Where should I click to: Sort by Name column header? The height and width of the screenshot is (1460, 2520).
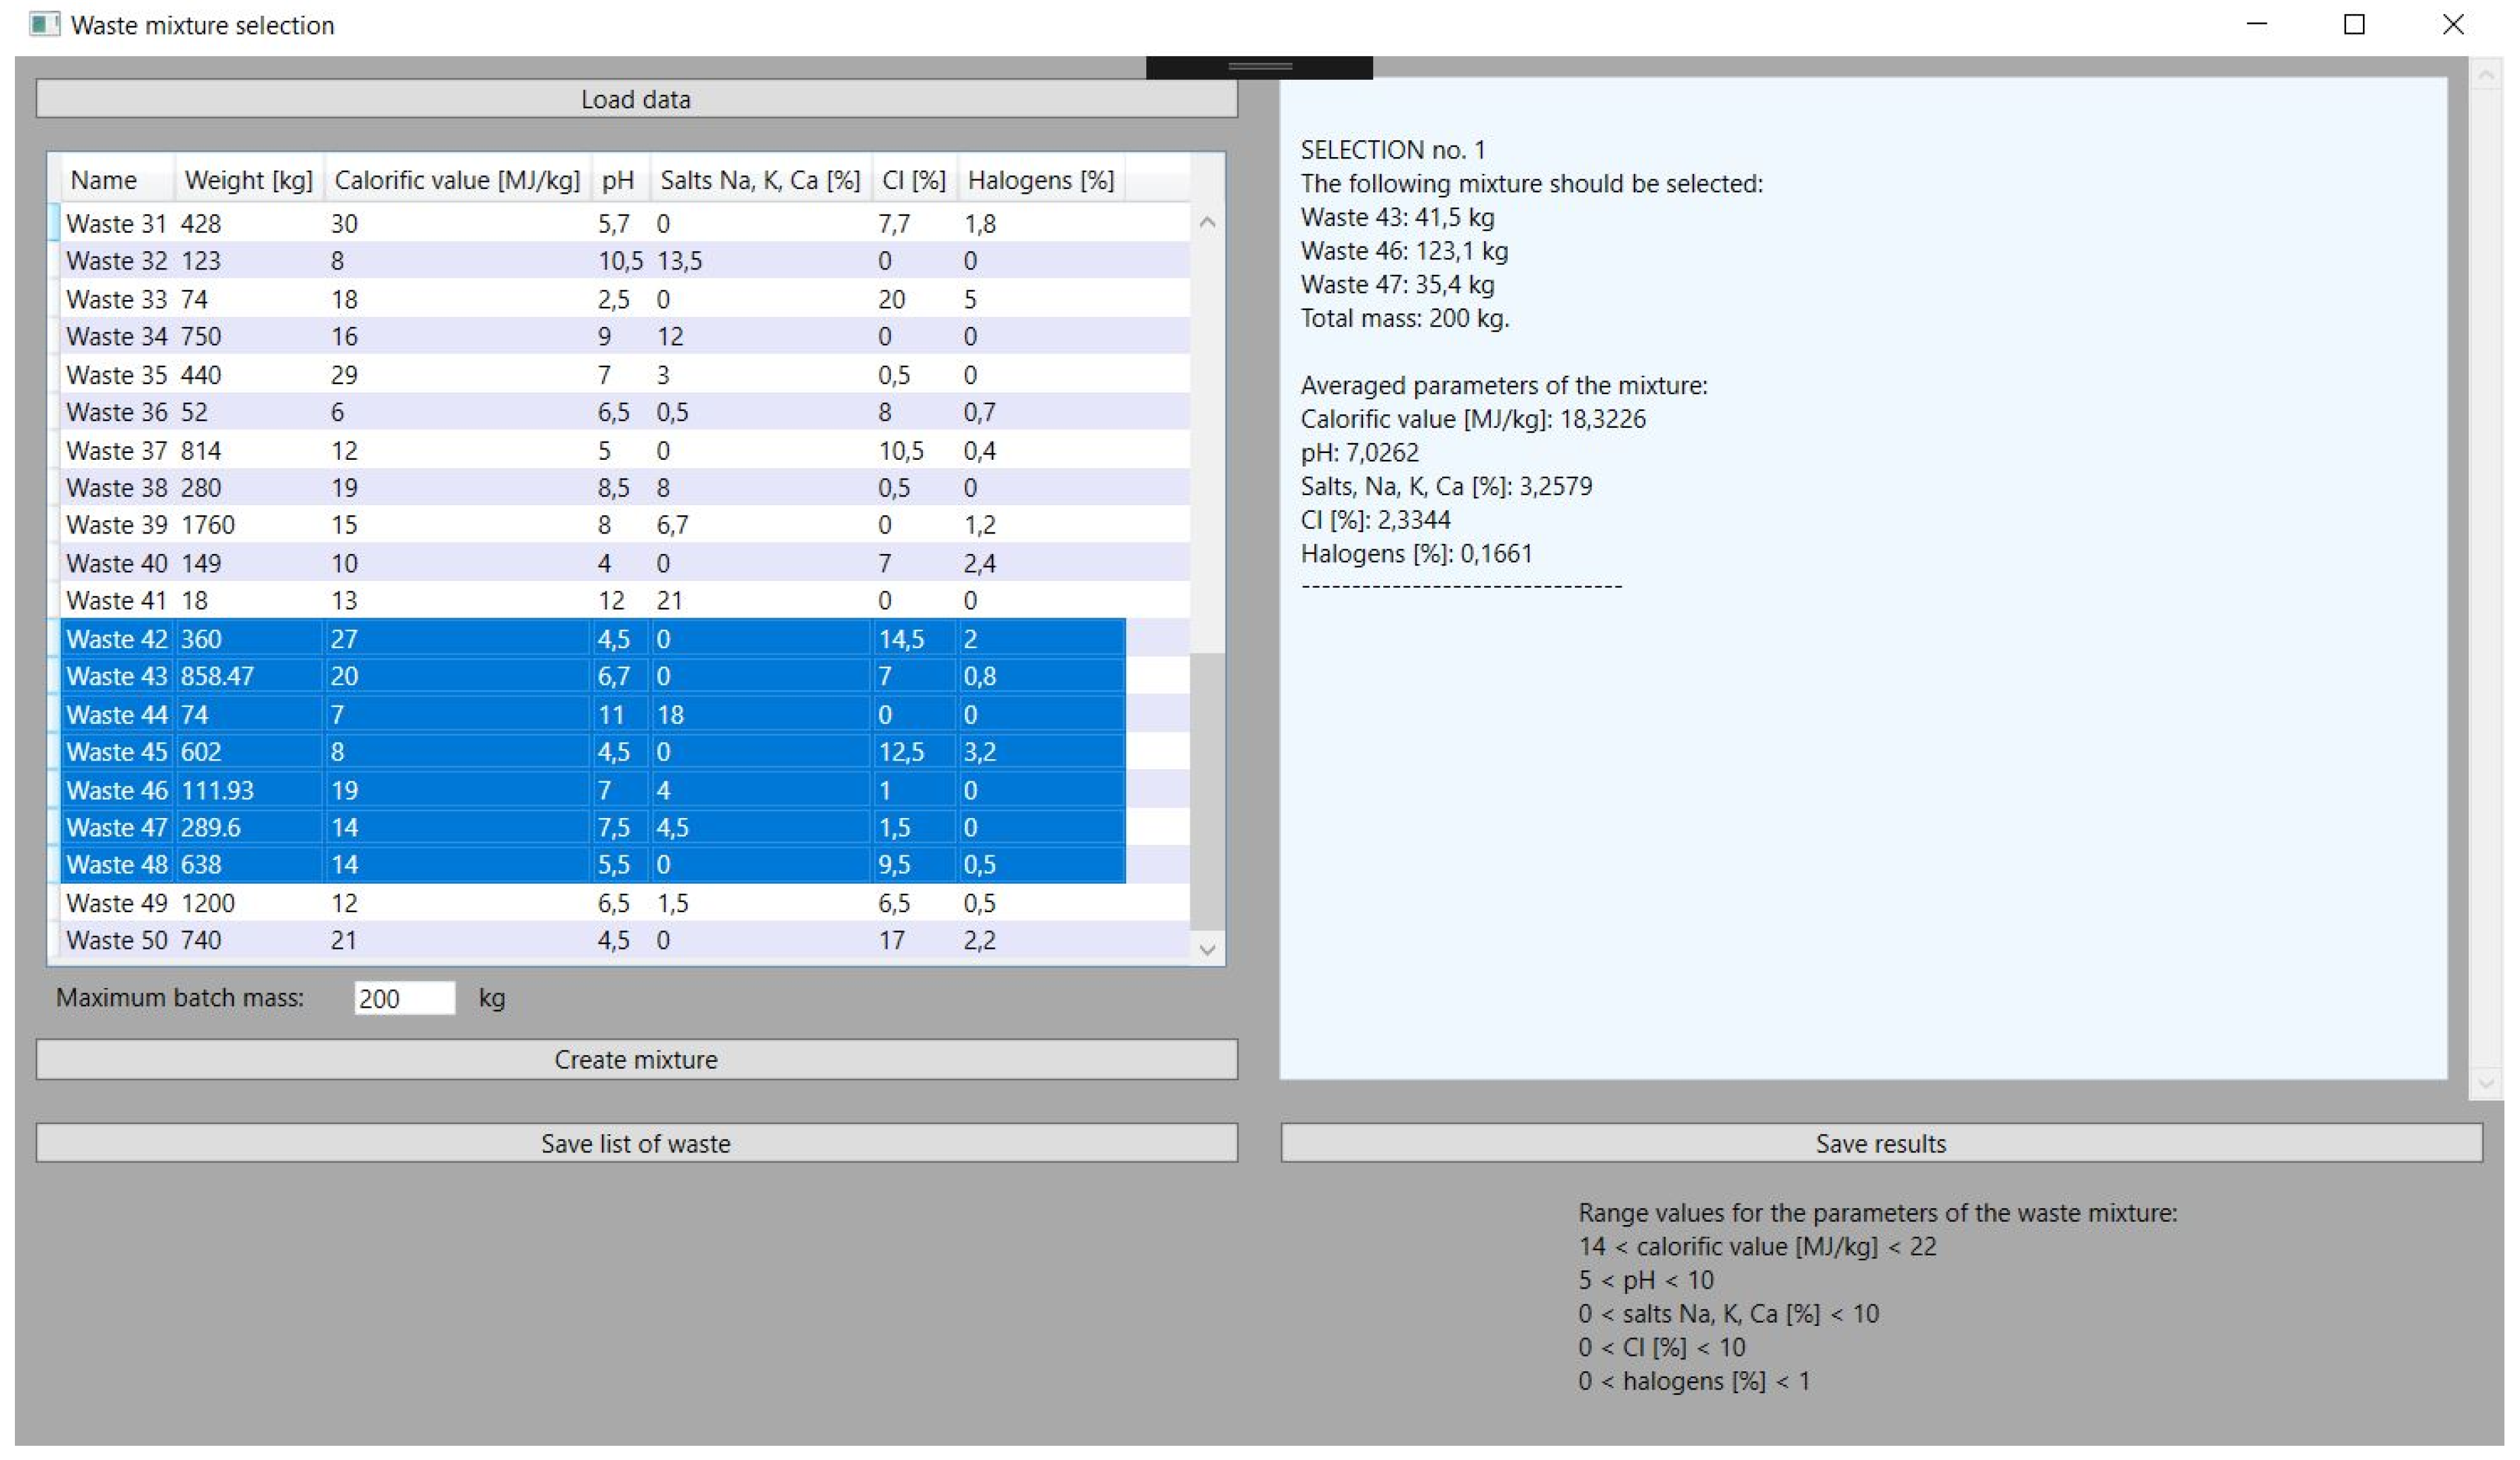coord(104,180)
